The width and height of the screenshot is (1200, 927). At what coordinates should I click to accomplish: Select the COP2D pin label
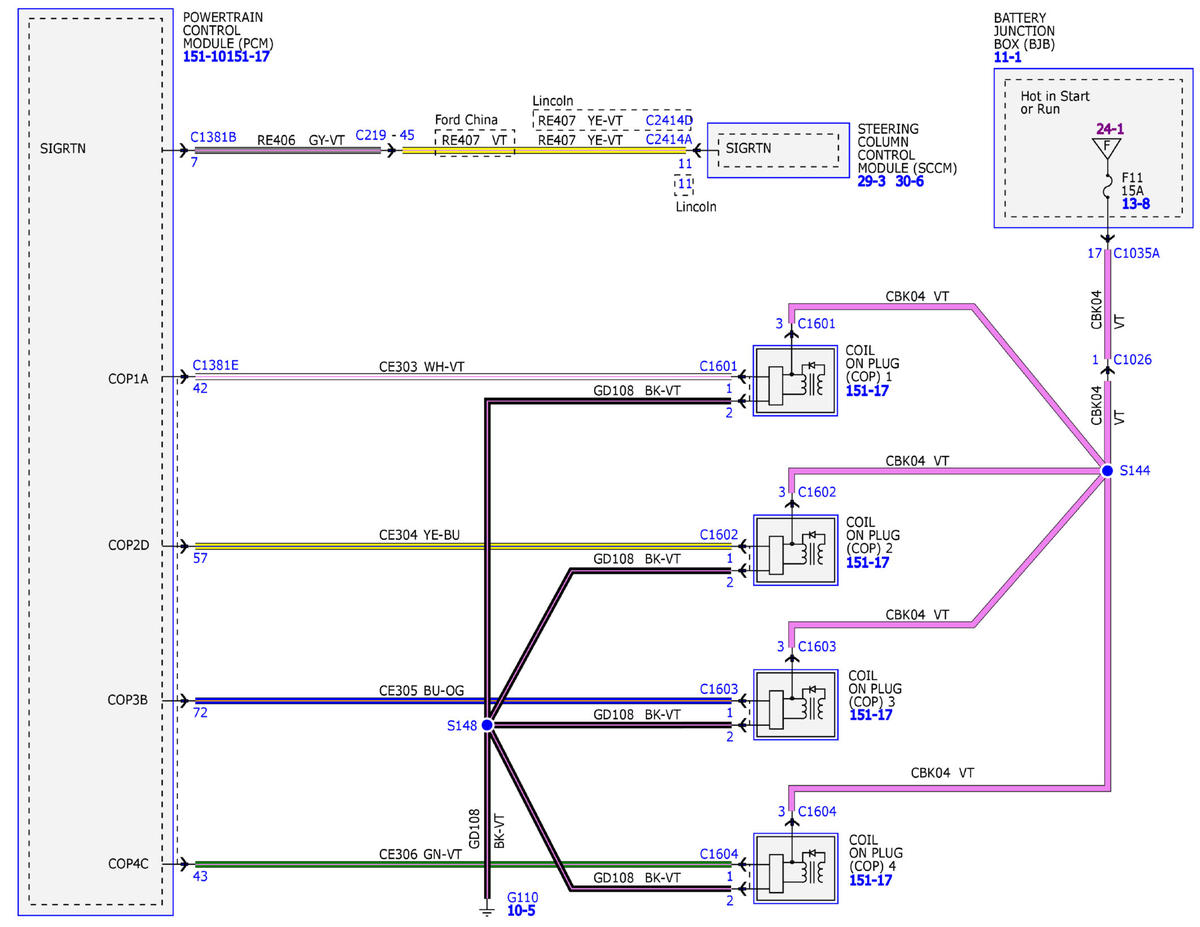coord(128,546)
